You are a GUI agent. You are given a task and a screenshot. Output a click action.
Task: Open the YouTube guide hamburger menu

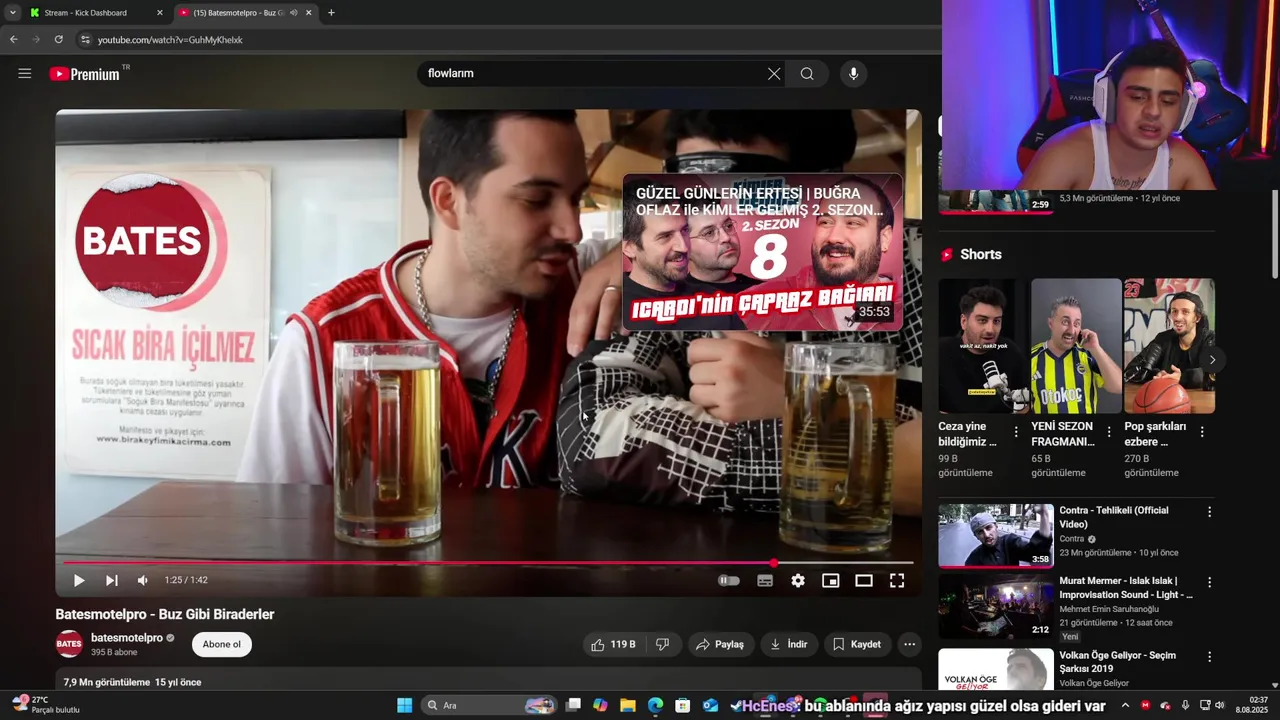[x=25, y=73]
